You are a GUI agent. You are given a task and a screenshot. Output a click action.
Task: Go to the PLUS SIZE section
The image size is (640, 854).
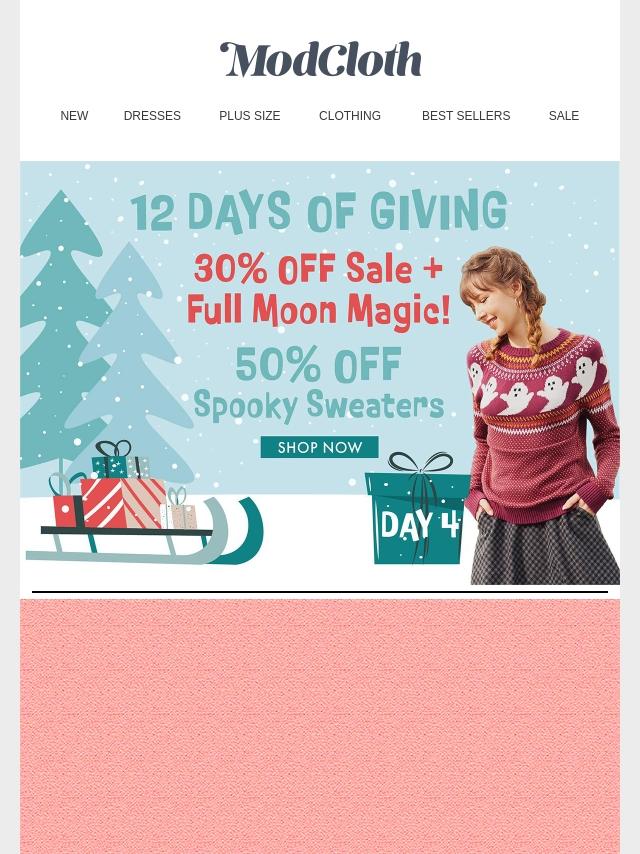click(x=249, y=115)
